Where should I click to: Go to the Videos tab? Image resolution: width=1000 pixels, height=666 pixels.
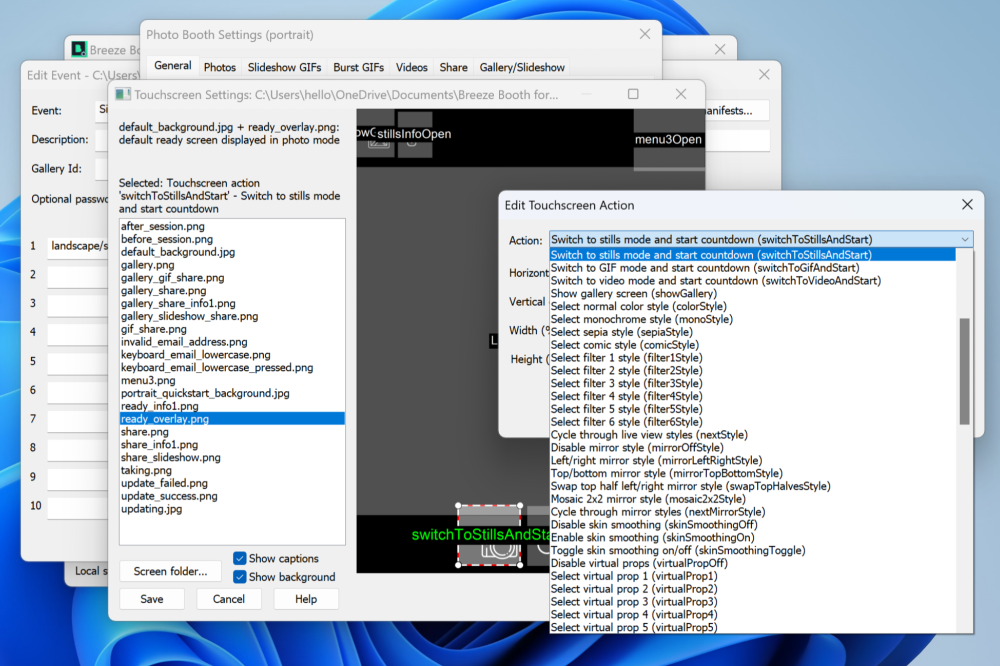411,67
